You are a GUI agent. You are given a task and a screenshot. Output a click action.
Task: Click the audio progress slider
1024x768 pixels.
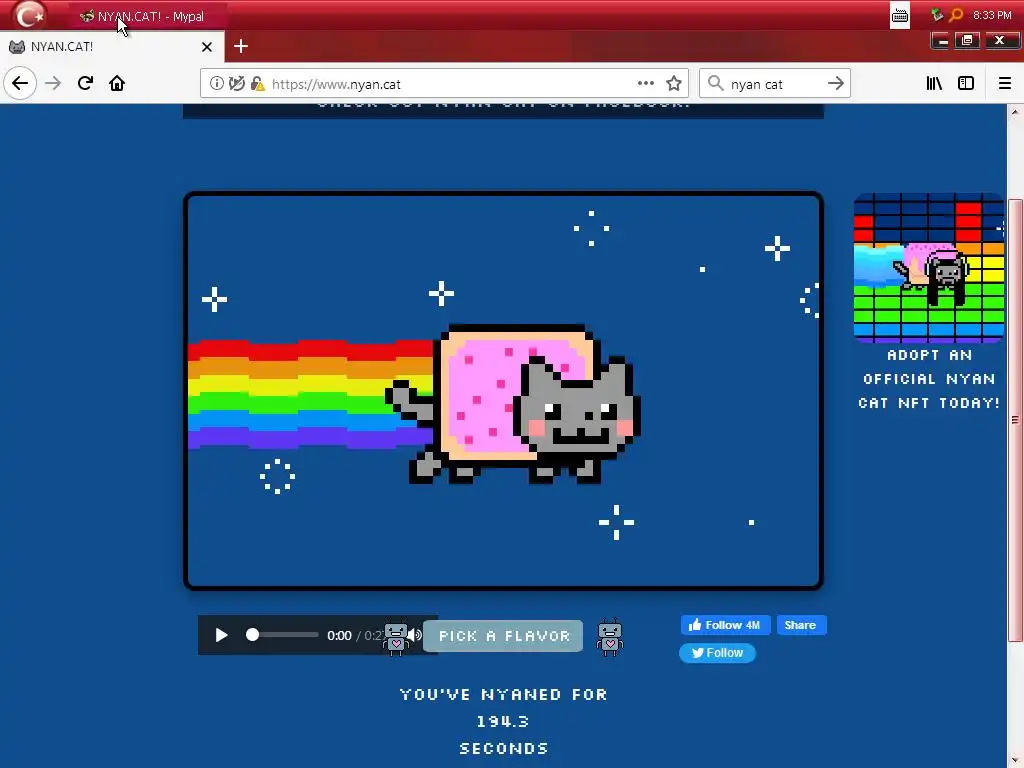coord(282,635)
